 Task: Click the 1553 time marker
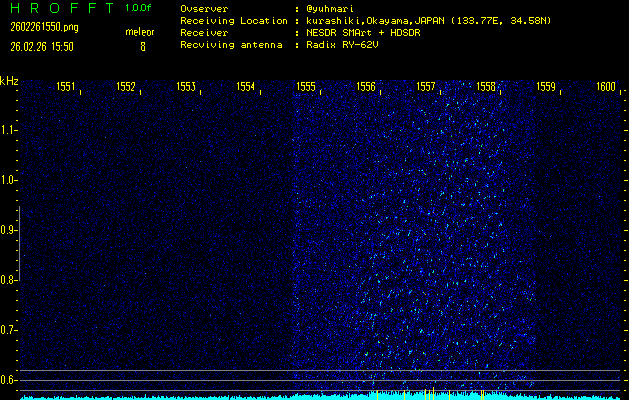tap(186, 87)
